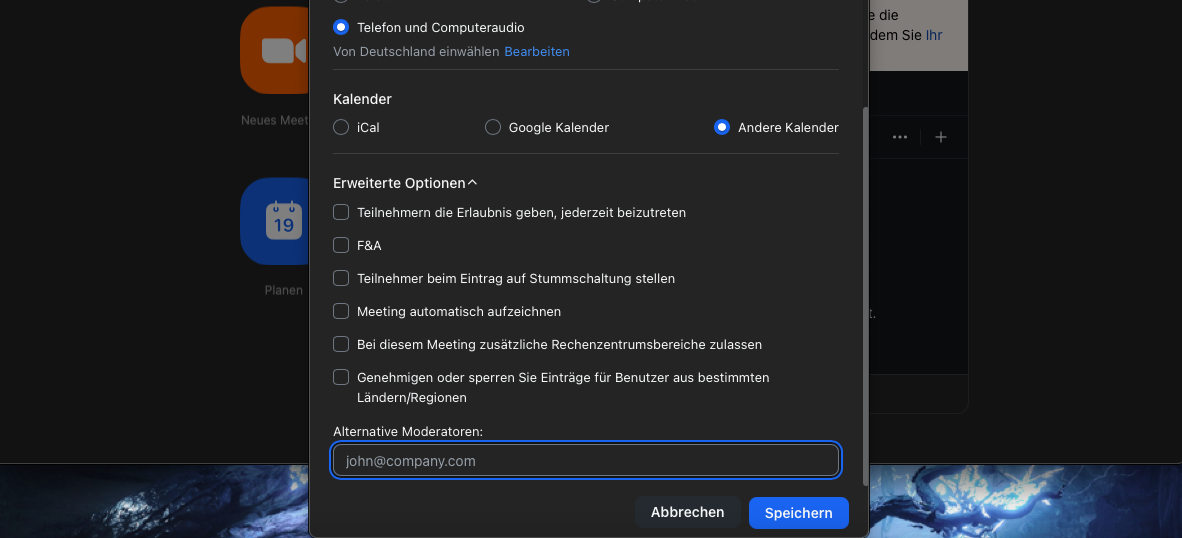Screen dimensions: 1182x538
Task: Click the Bearbeiten link
Action: click(x=537, y=52)
